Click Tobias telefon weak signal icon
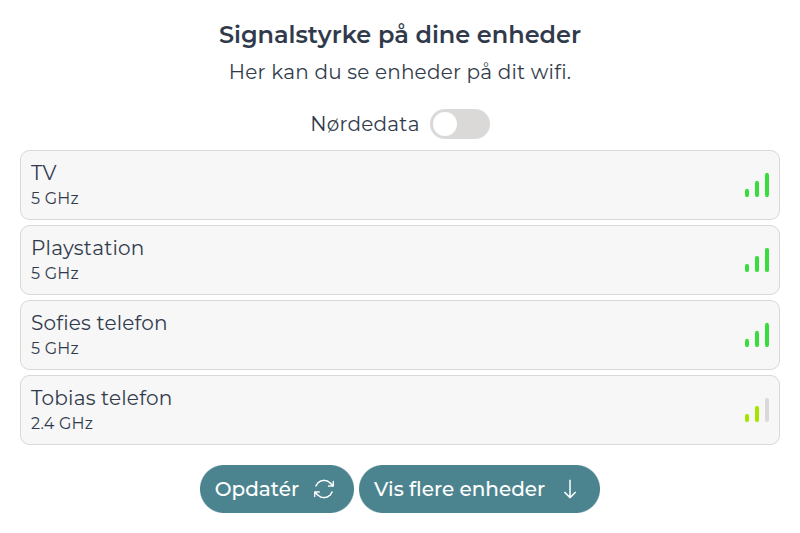The height and width of the screenshot is (533, 800). tap(757, 411)
